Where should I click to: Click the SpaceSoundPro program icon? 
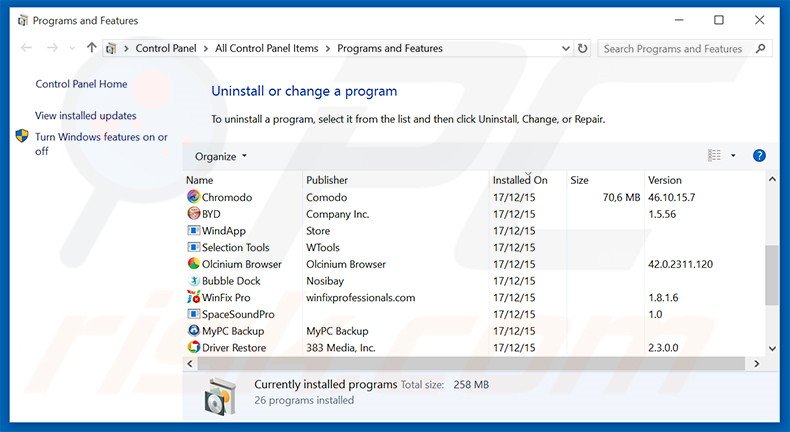coord(193,314)
